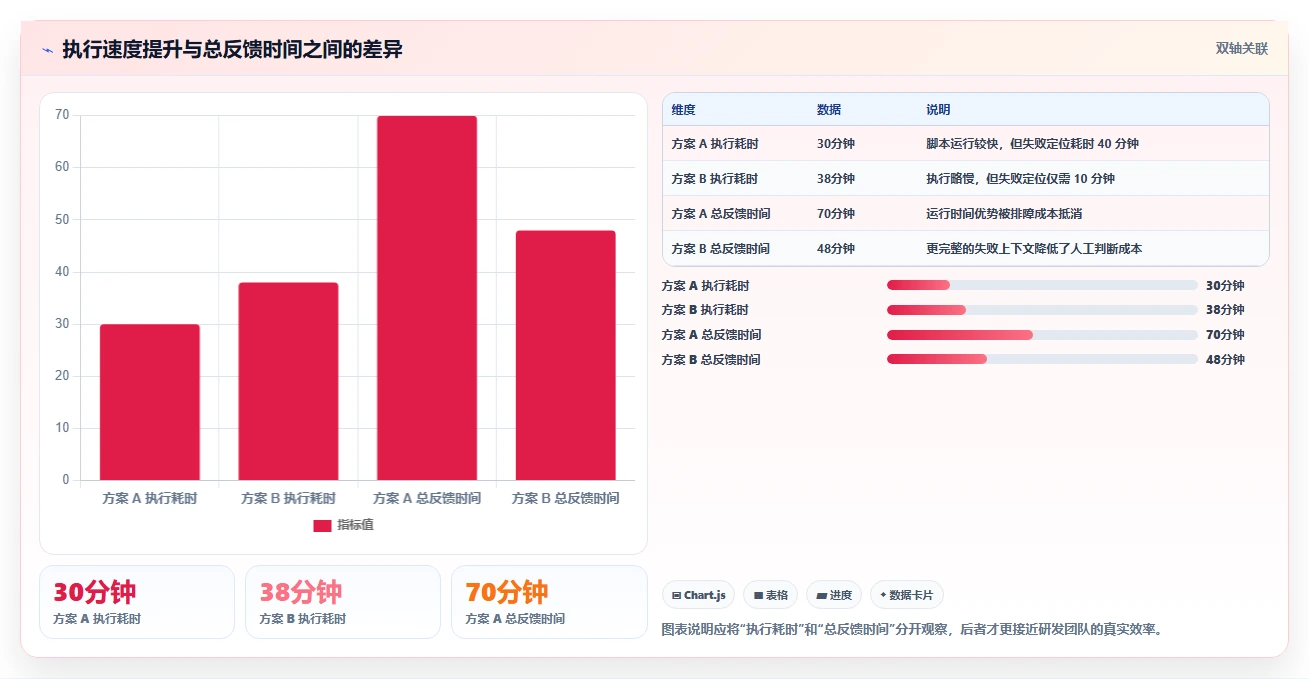This screenshot has width=1309, height=679.
Task: Click the 数据卡片 tag
Action: point(906,595)
